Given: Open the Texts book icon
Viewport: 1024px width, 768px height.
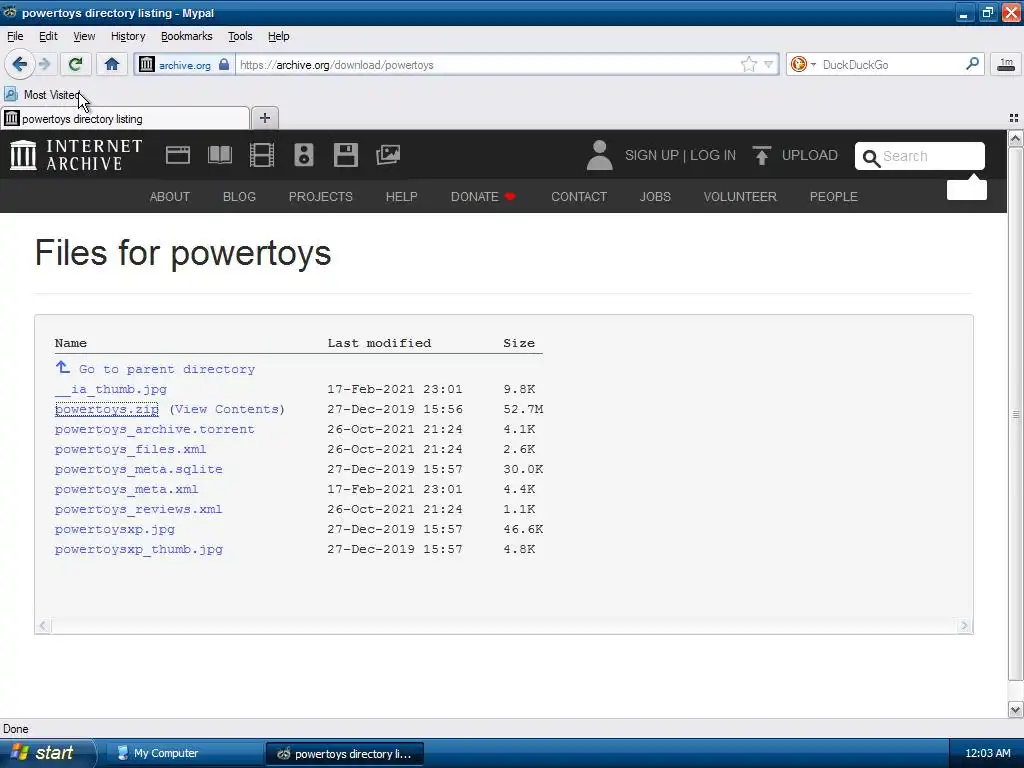Looking at the screenshot, I should click(x=219, y=155).
